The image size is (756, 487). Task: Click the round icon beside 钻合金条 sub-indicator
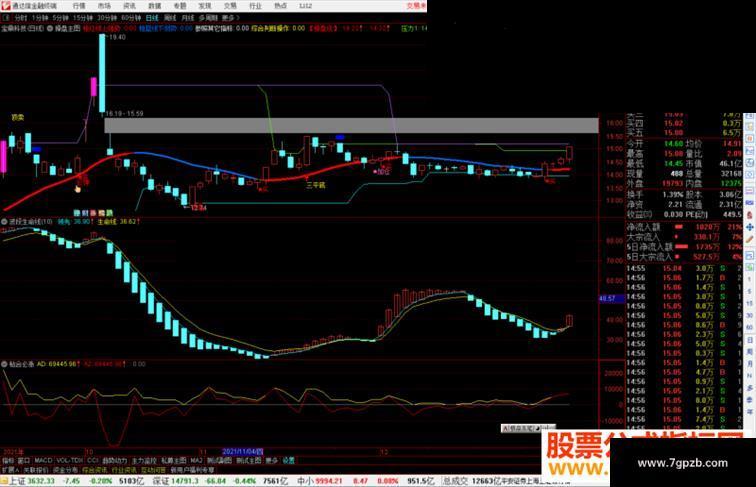tap(4, 364)
